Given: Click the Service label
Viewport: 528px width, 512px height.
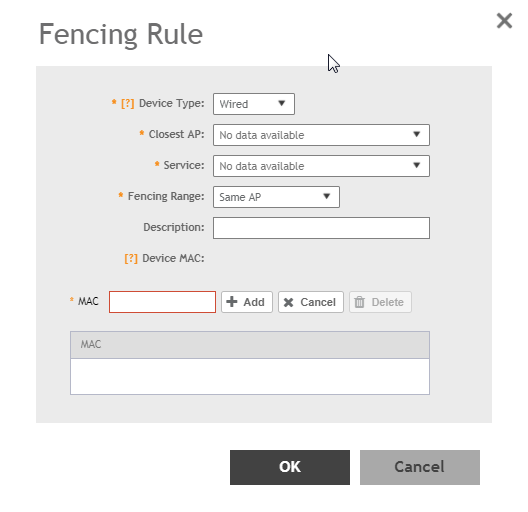Looking at the screenshot, I should (184, 165).
